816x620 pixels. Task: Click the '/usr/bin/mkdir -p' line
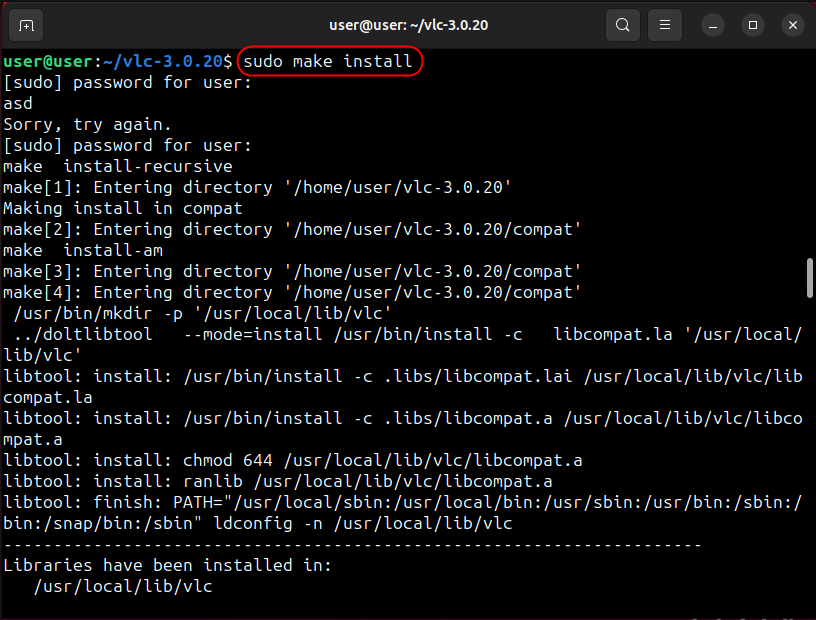tap(202, 313)
